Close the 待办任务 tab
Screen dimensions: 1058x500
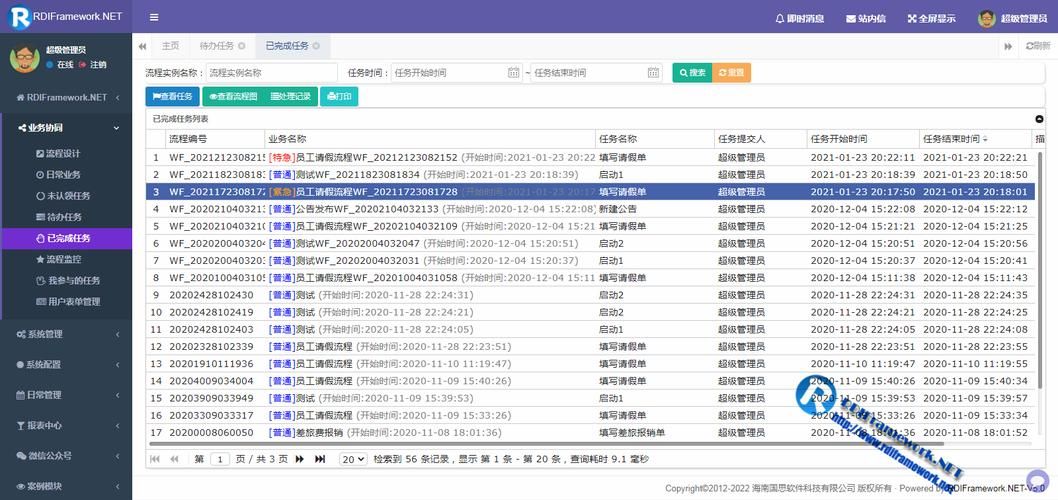242,46
